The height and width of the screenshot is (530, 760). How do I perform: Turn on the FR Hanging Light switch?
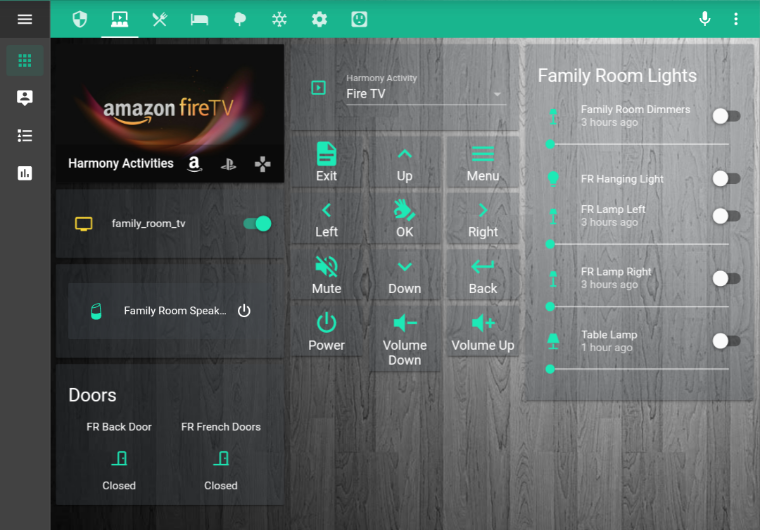pyautogui.click(x=726, y=178)
